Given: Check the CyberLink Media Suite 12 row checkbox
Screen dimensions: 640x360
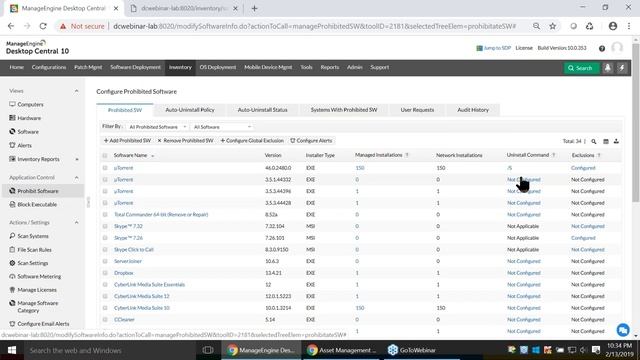Looking at the screenshot, I should tap(105, 296).
